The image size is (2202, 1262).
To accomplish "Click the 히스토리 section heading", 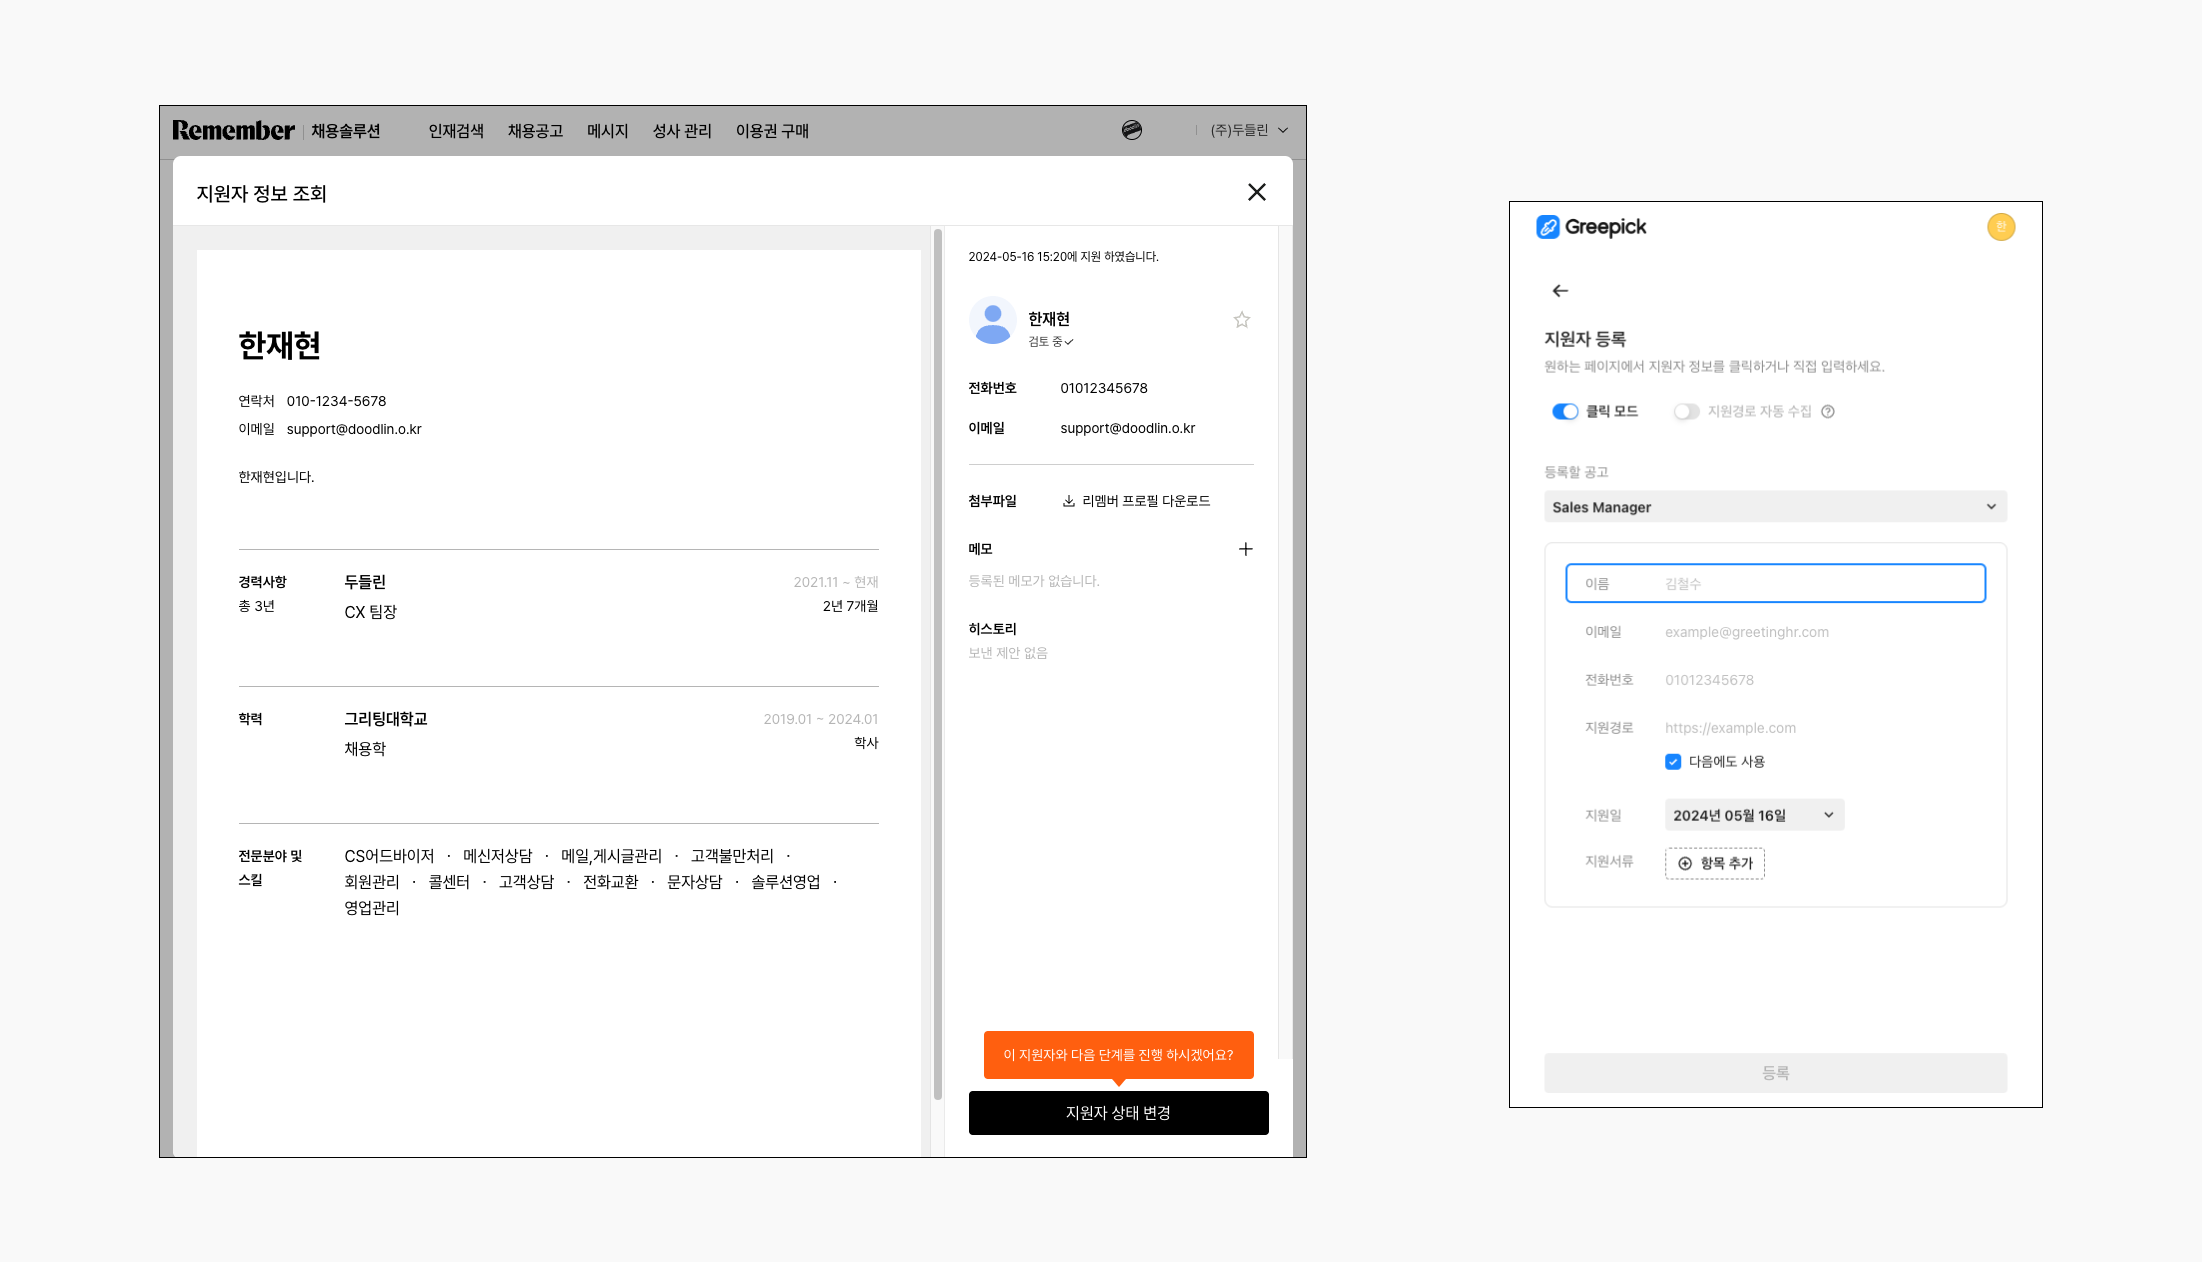I will (x=992, y=629).
